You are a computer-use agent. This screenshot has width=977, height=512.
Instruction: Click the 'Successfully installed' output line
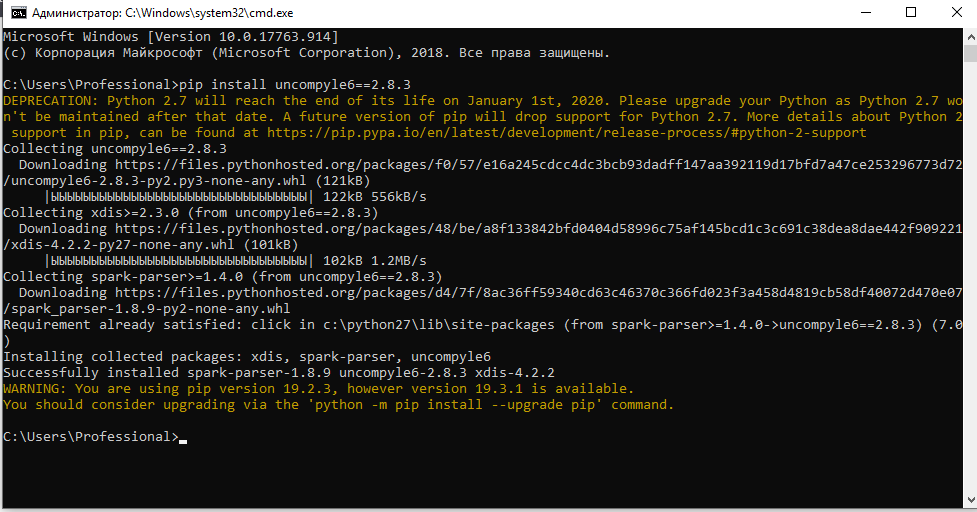pyautogui.click(x=280, y=372)
